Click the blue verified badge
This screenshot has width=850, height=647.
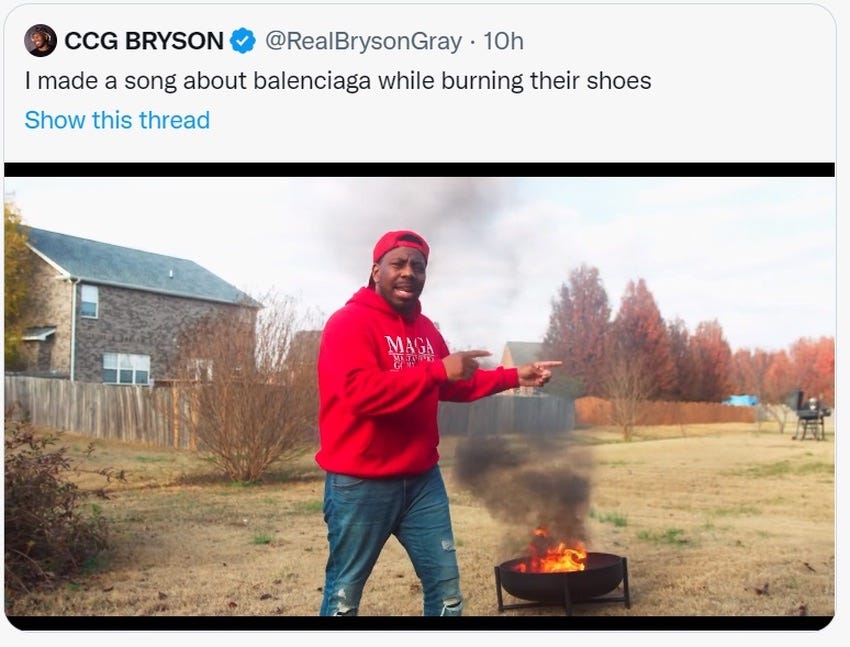[x=243, y=41]
